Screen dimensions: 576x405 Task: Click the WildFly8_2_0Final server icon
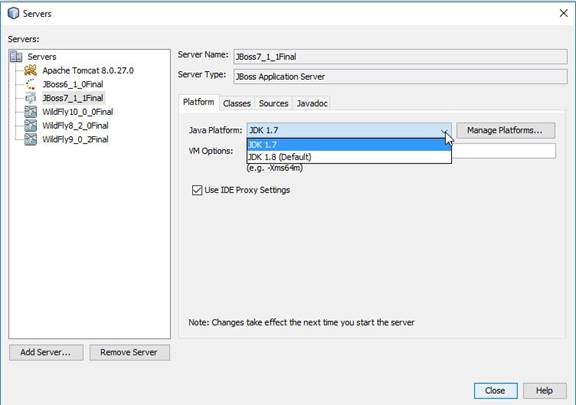click(x=30, y=125)
